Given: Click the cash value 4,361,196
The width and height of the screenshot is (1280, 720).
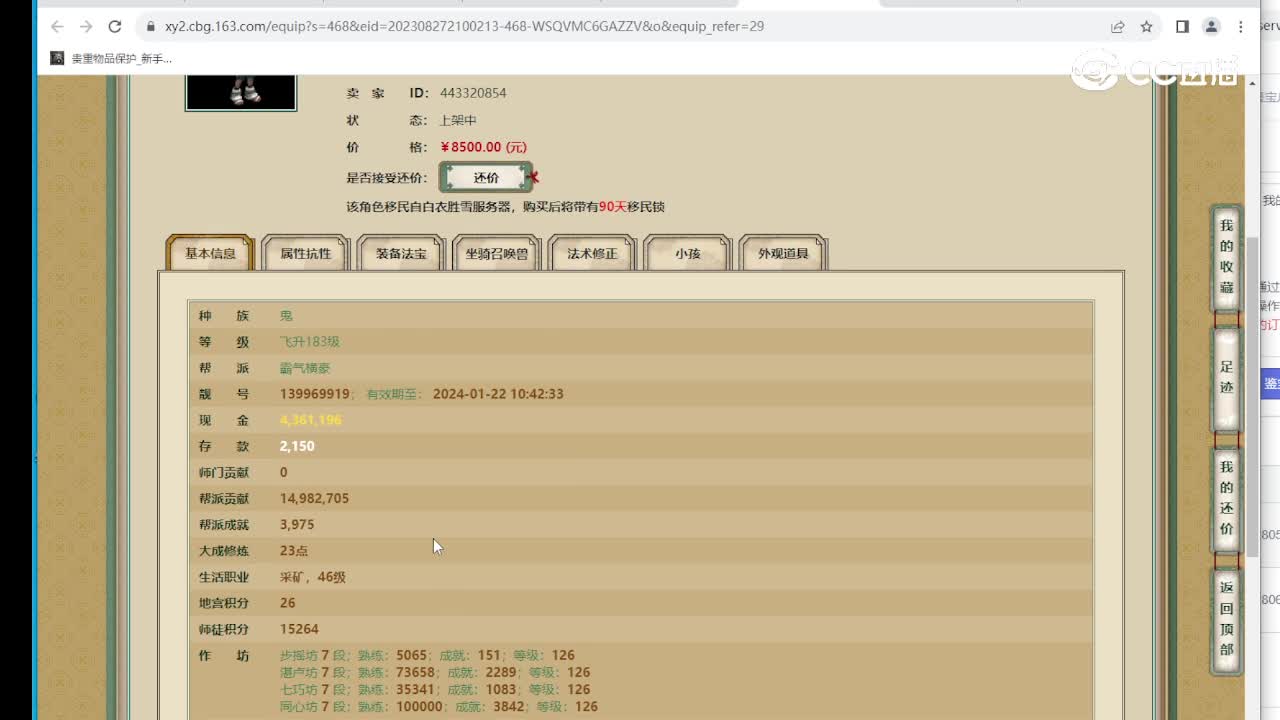Looking at the screenshot, I should click(311, 420).
